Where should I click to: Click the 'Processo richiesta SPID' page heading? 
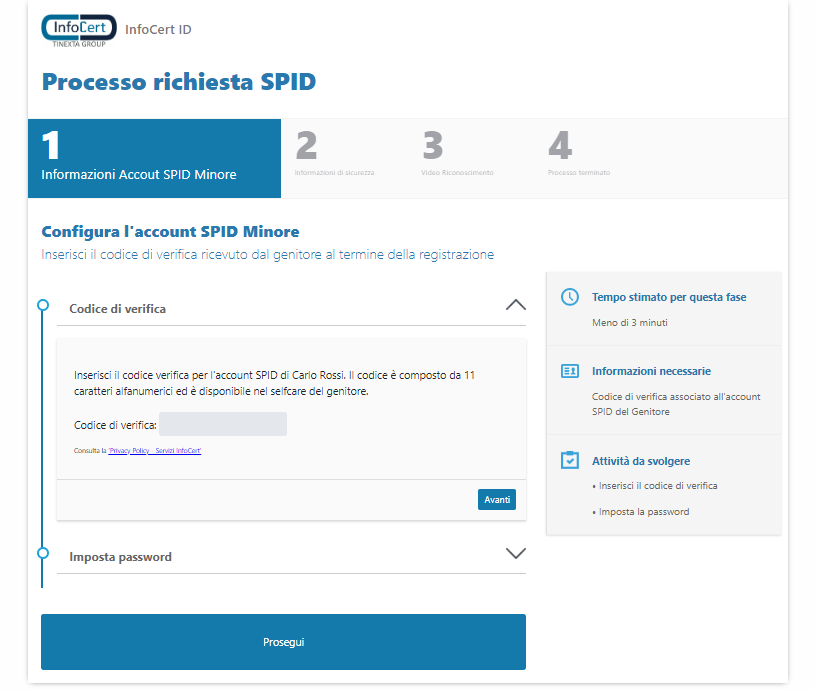(179, 82)
